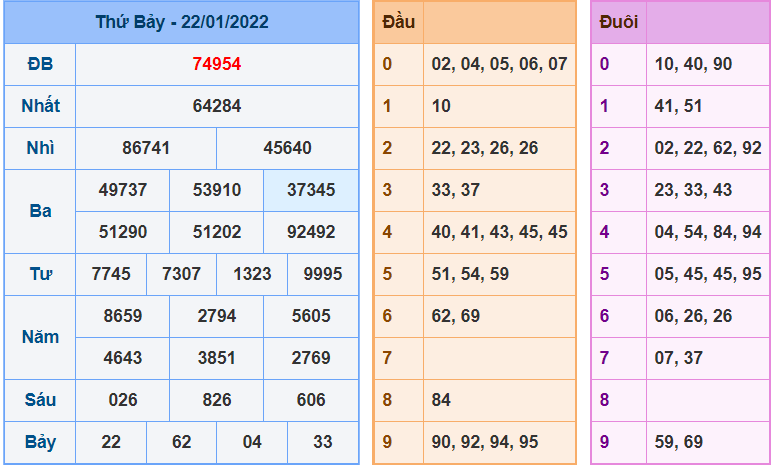Select seventh prize number 62
Viewport: 773px width, 465px height.
click(181, 442)
